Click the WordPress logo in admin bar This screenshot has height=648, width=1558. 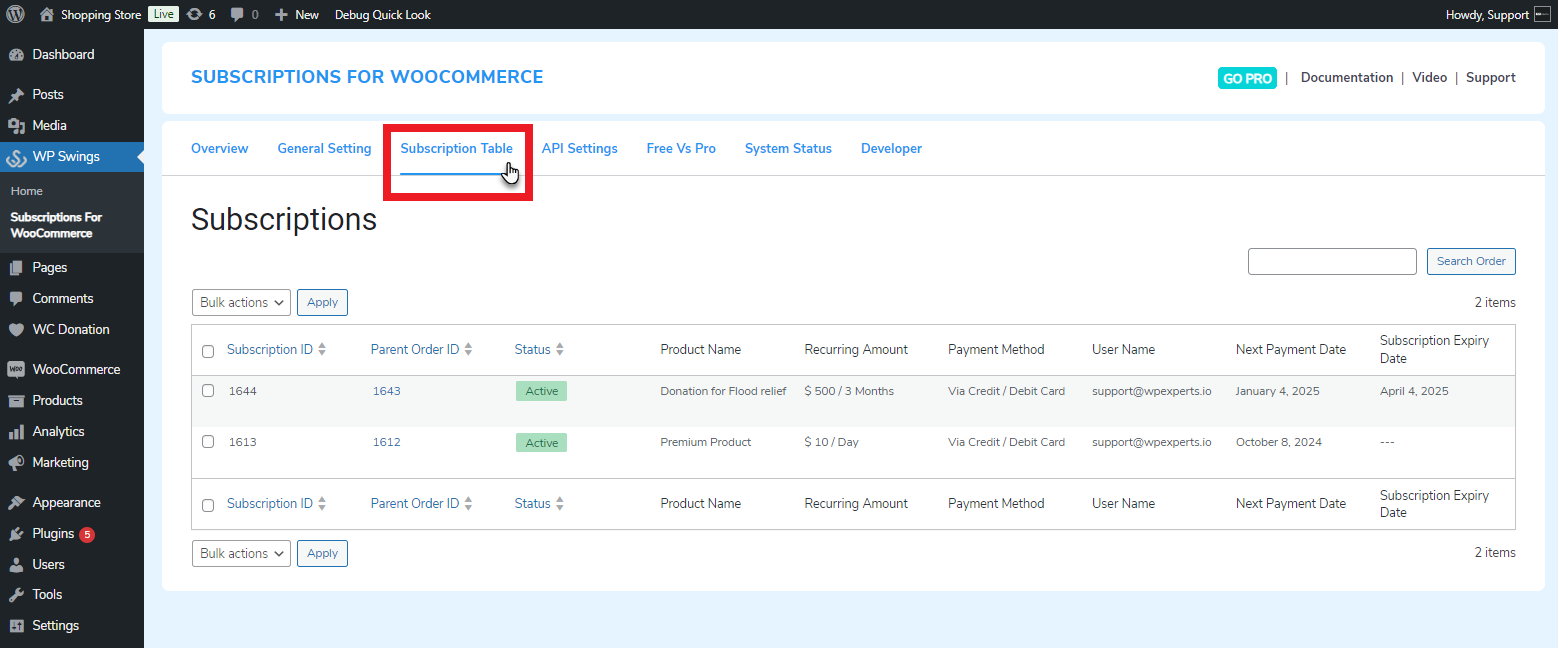[x=15, y=14]
